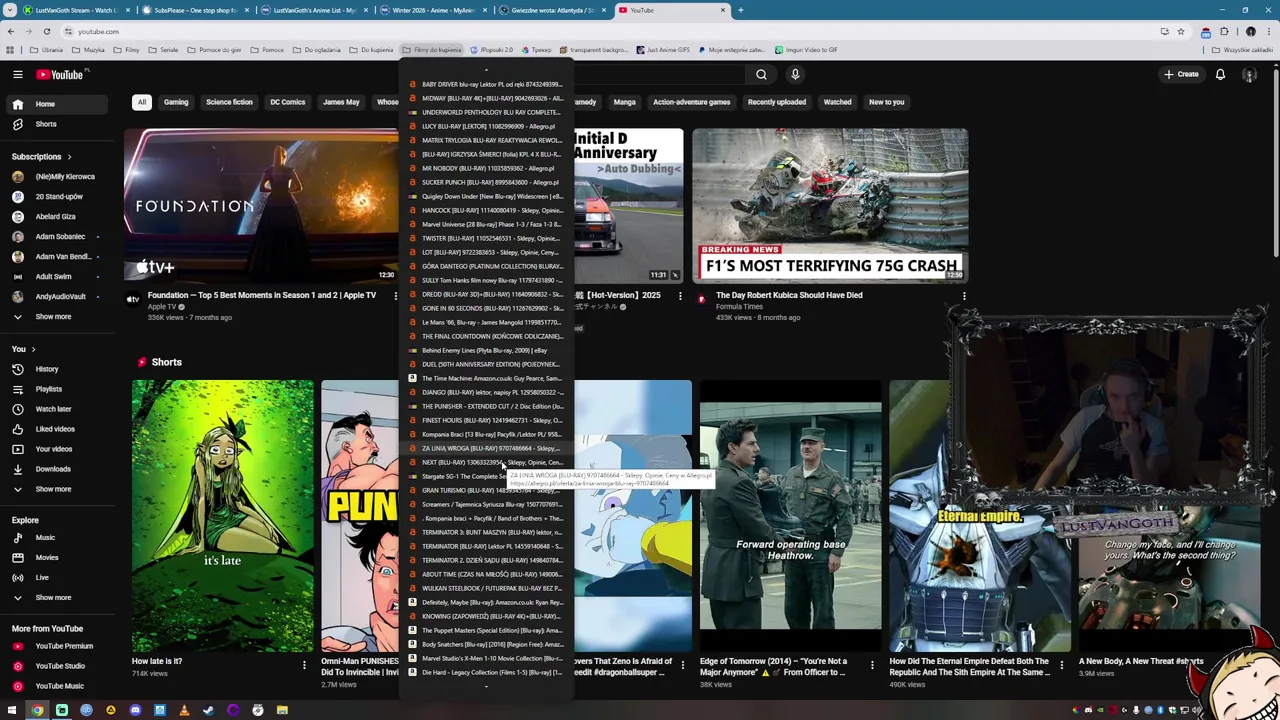Open more options for Initial D video
Screen dimensions: 1280x720
point(680,296)
